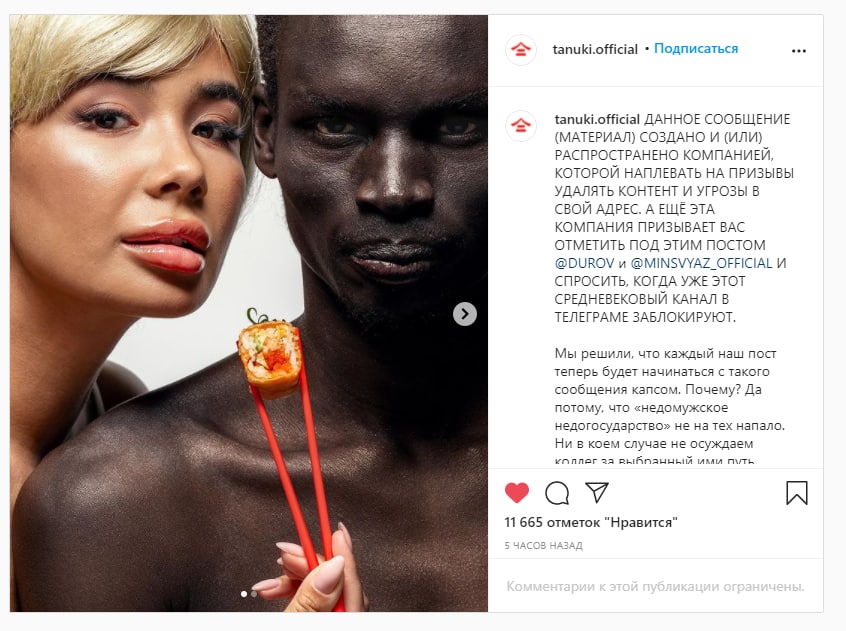Image resolution: width=846 pixels, height=631 pixels.
Task: Click the 5 ЧАСОВ НАЗАД timestamp
Action: 543,546
